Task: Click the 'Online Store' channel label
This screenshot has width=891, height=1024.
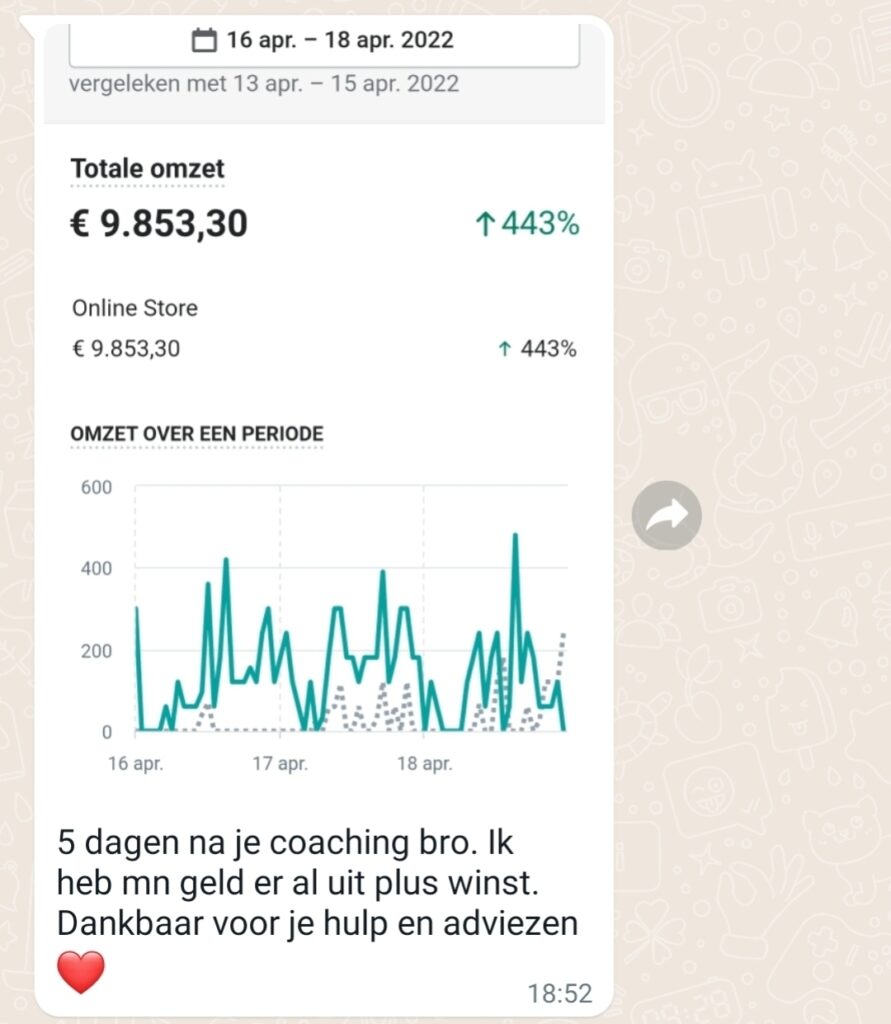Action: (135, 308)
